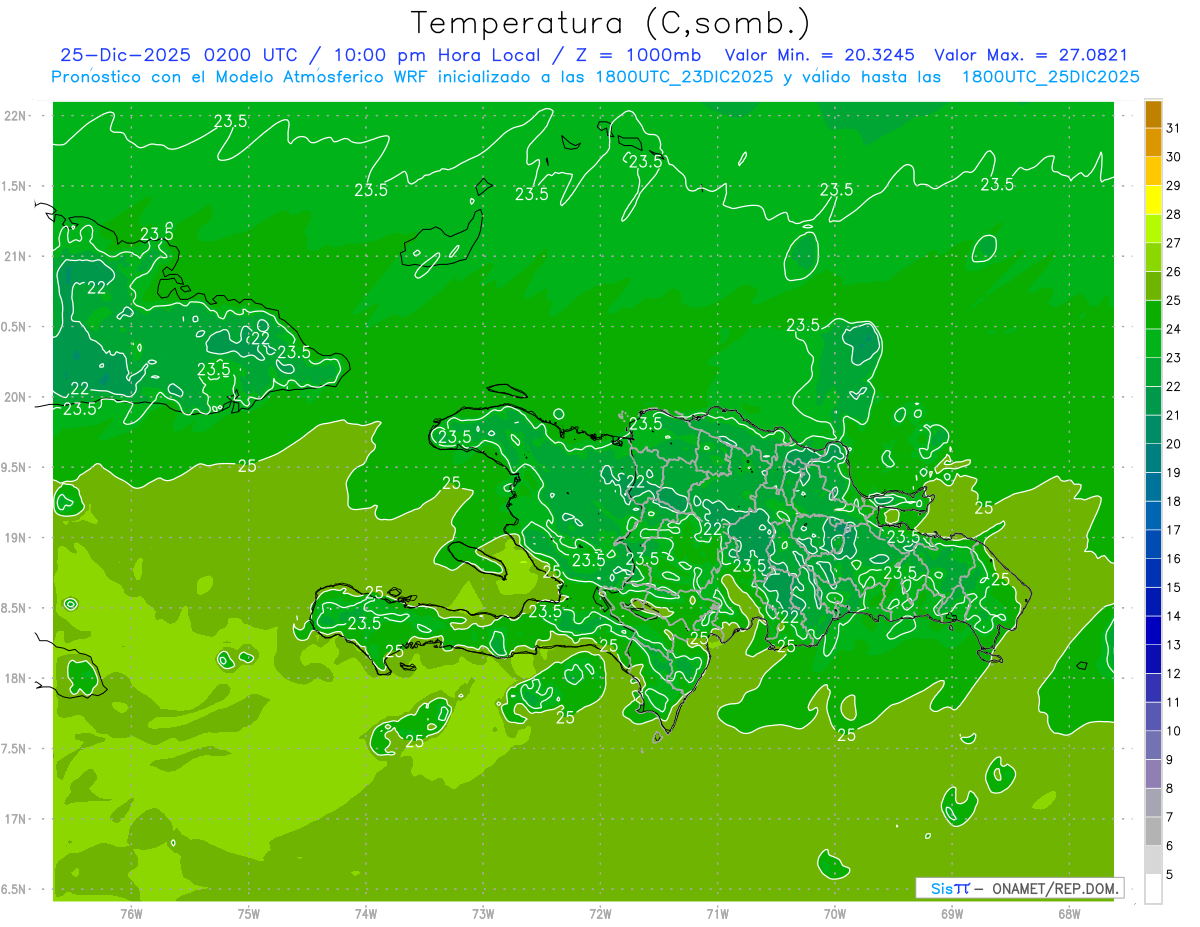Click the 73W longitude axis label
This screenshot has height=927, width=1200.
(x=483, y=913)
